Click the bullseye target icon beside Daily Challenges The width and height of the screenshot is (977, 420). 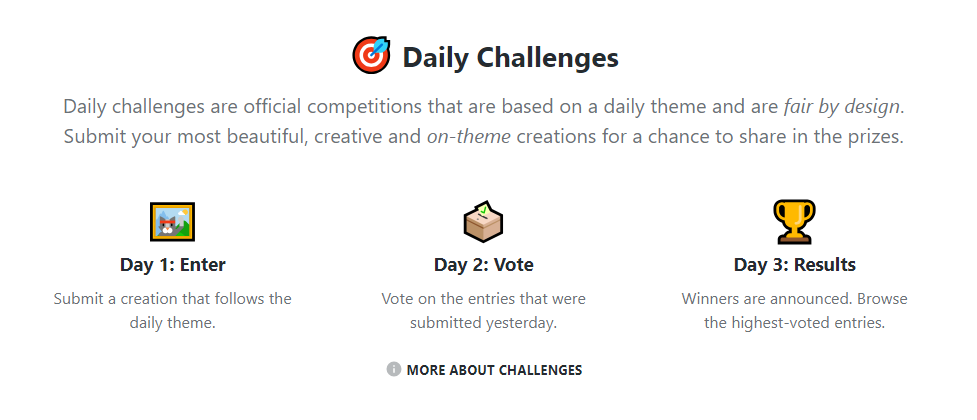(371, 55)
